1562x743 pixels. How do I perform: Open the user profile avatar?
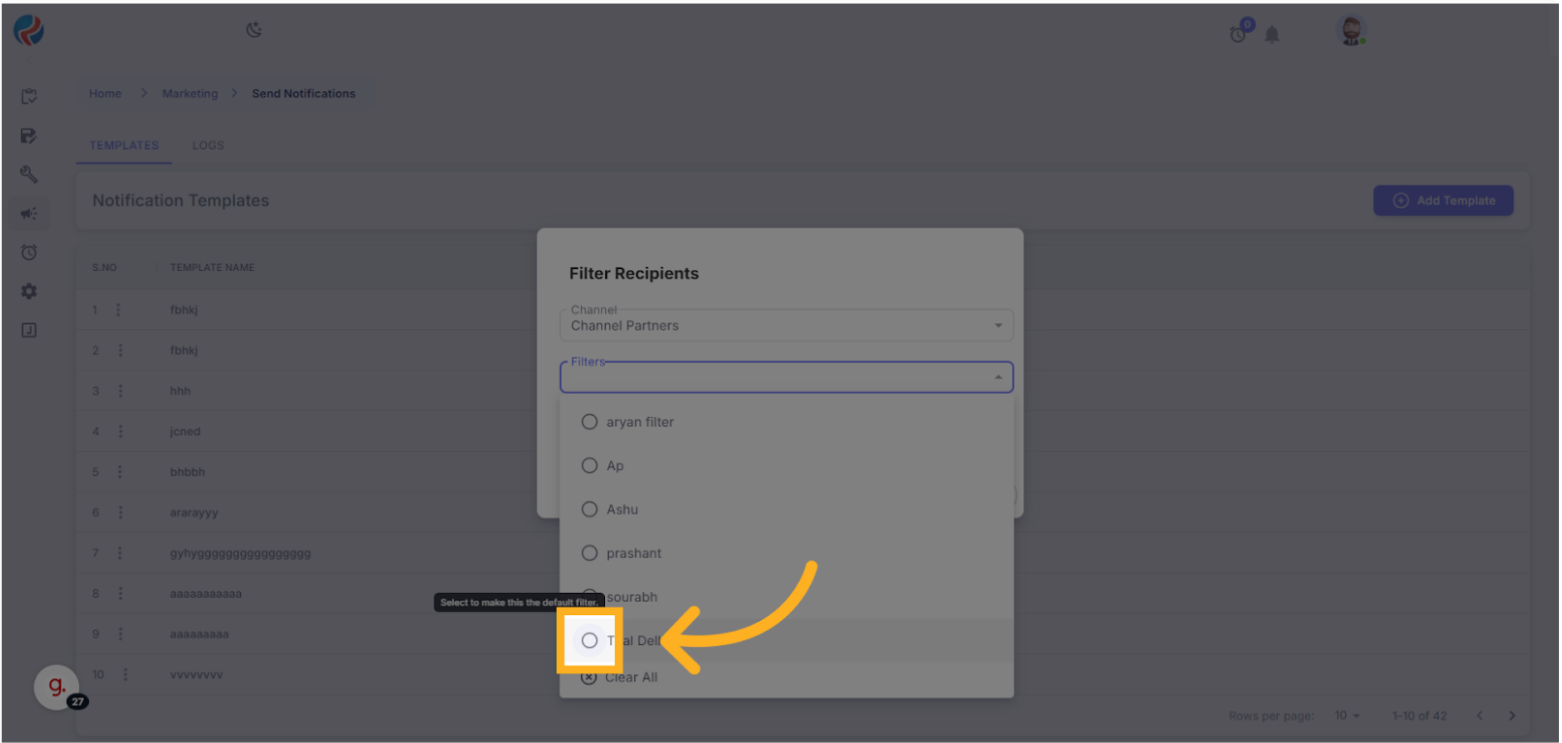pyautogui.click(x=1351, y=31)
